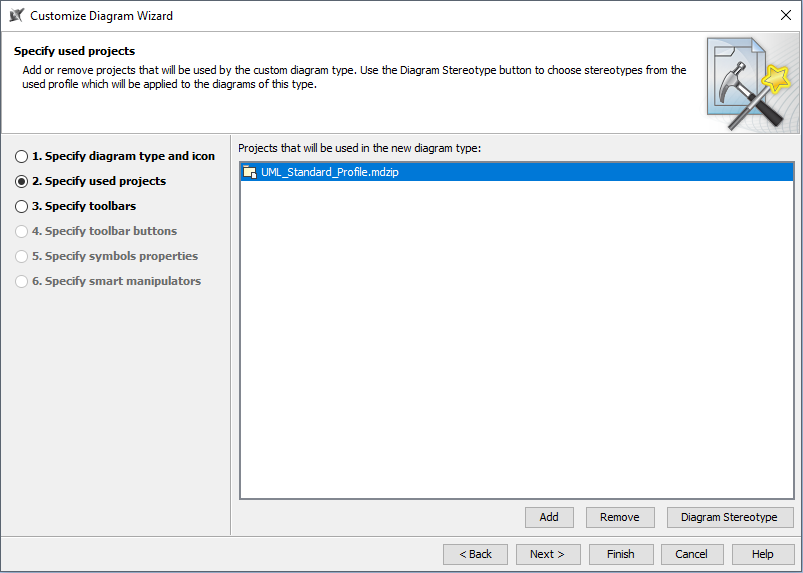Viewport: 803px width, 573px height.
Task: Click the MagicDraw app icon in title bar
Action: tap(17, 15)
